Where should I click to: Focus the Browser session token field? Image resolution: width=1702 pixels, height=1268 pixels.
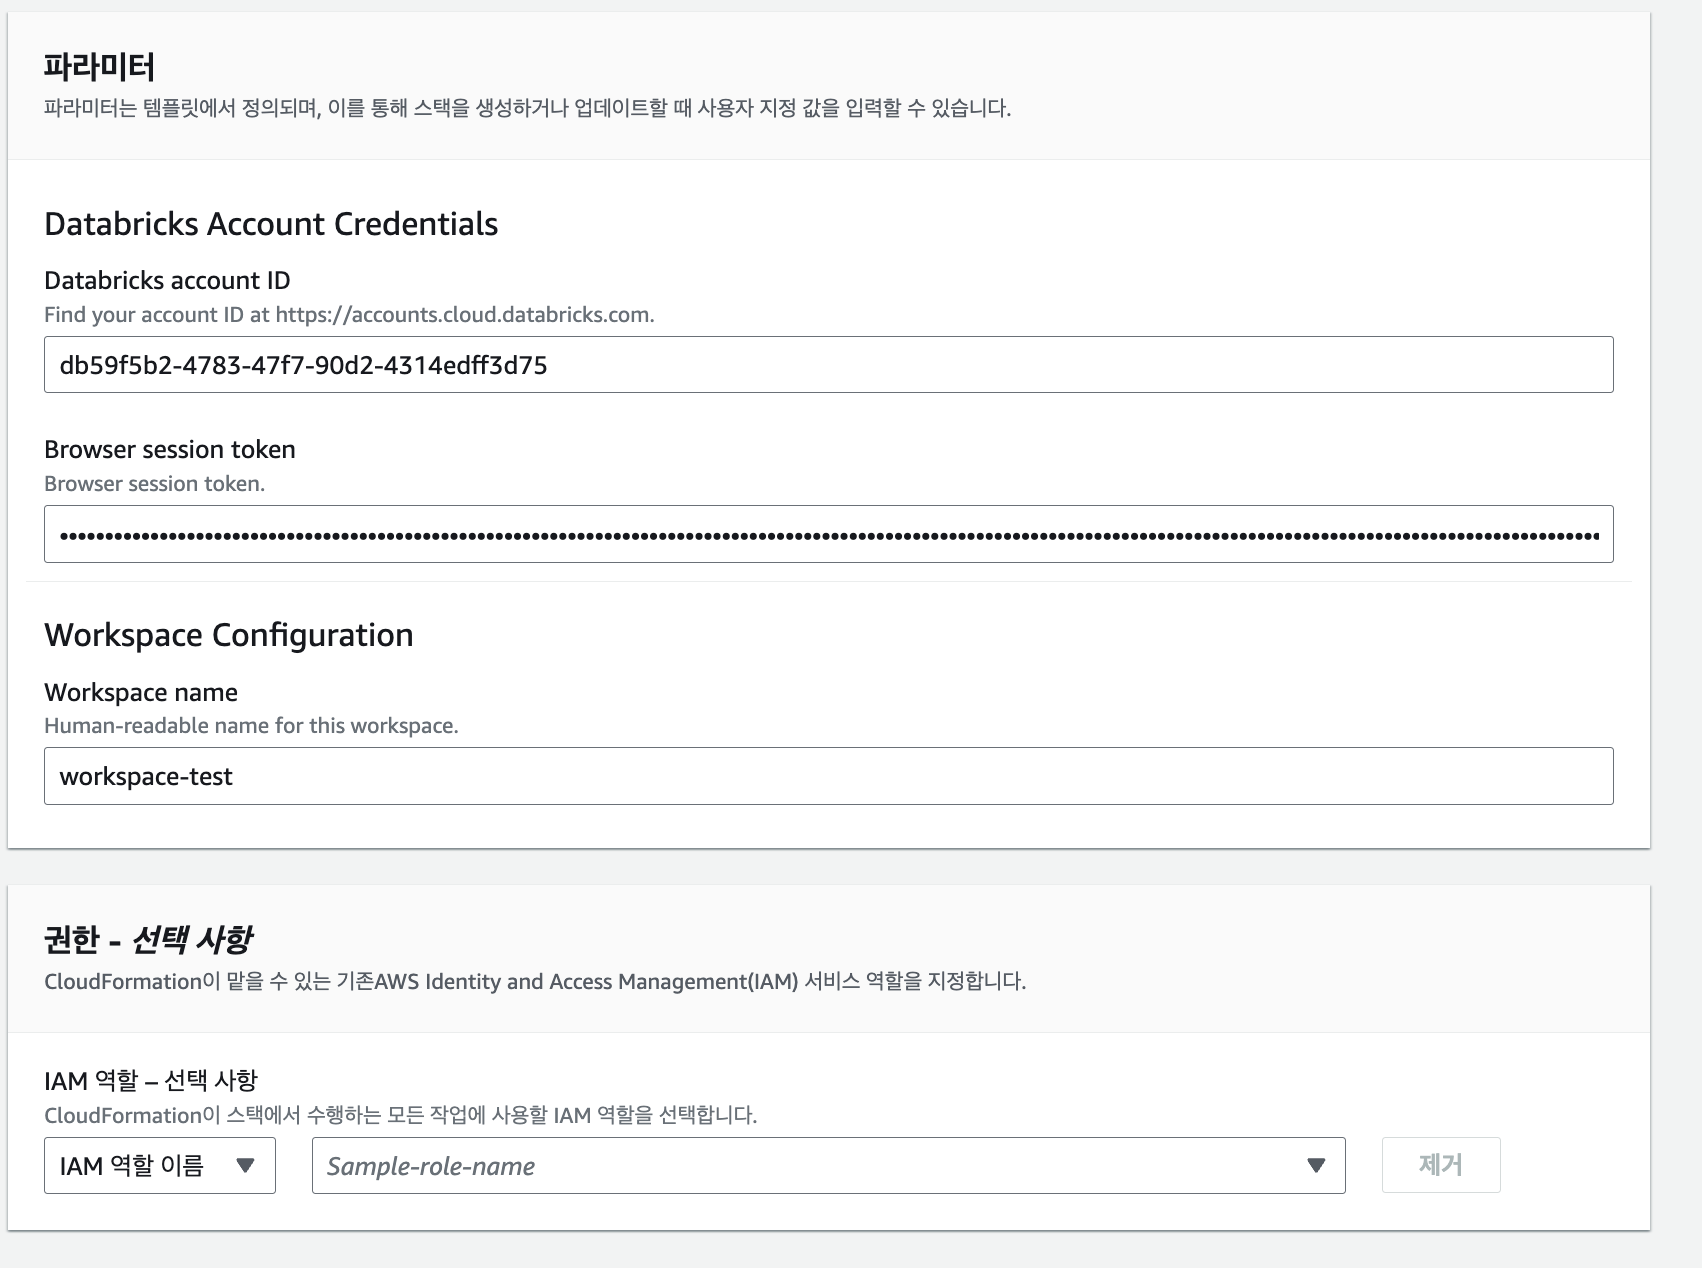point(828,534)
